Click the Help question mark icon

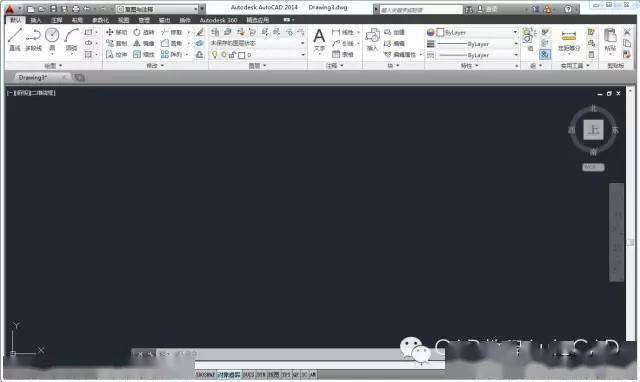[568, 9]
